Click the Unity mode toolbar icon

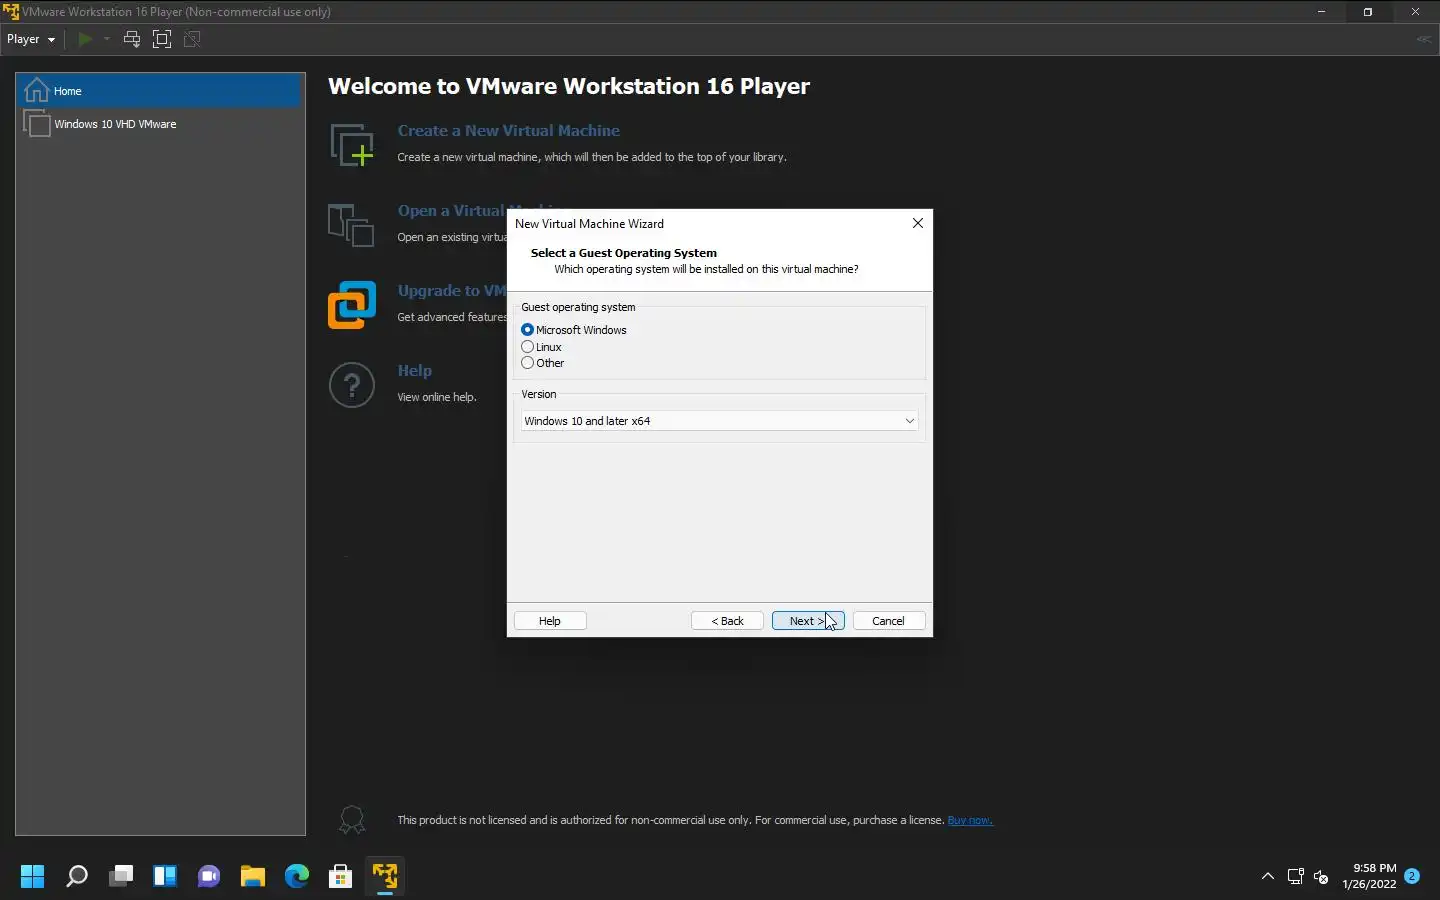[193, 39]
